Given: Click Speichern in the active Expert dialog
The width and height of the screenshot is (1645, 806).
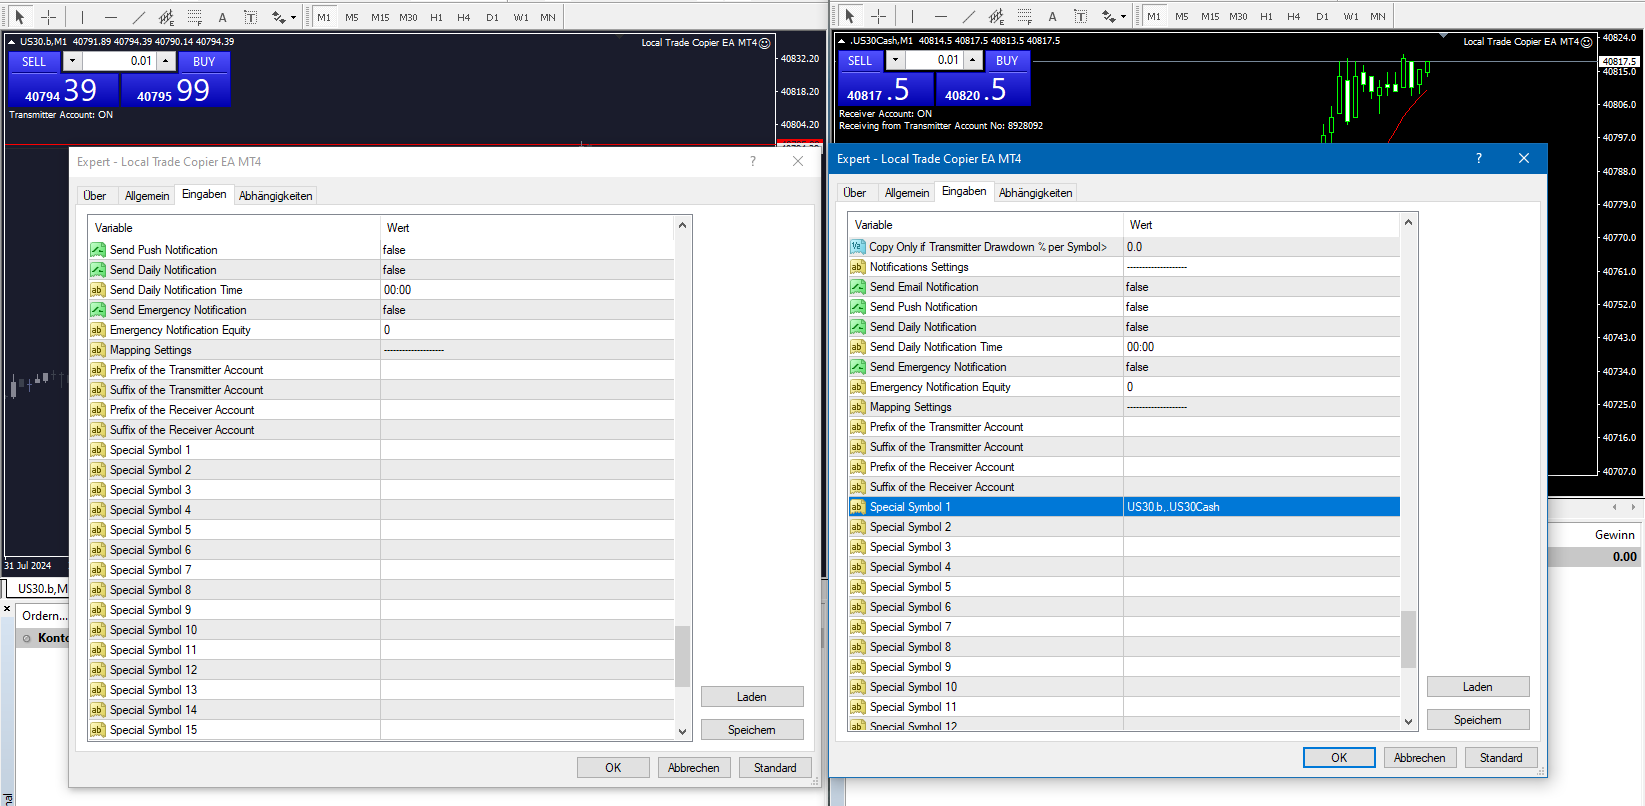Looking at the screenshot, I should click(x=1477, y=720).
